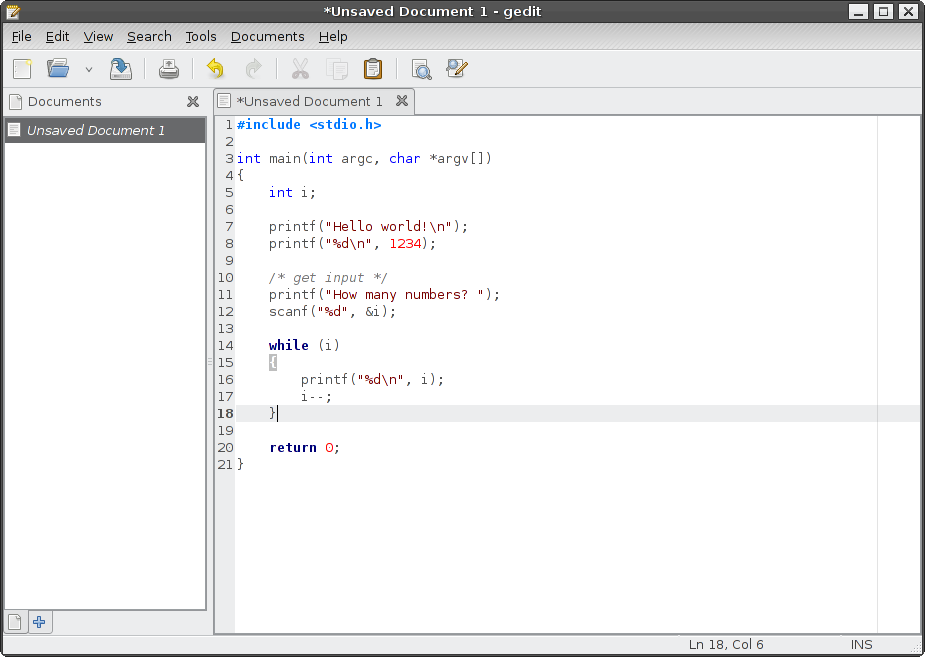
Task: Open the Documents menu
Action: [267, 36]
